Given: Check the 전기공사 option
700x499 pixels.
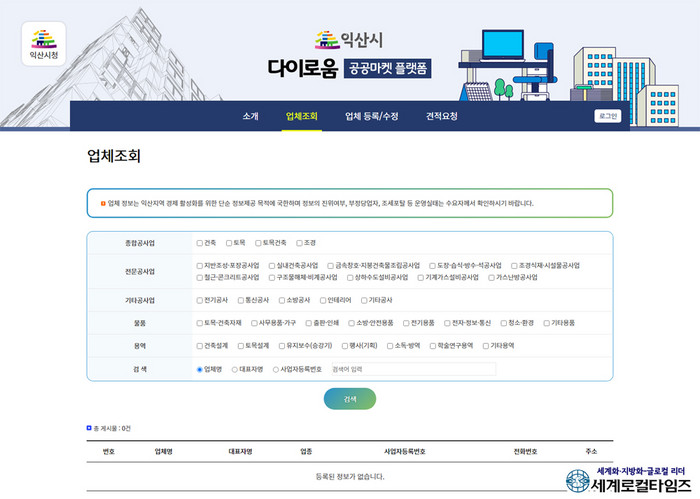Looking at the screenshot, I should (200, 300).
